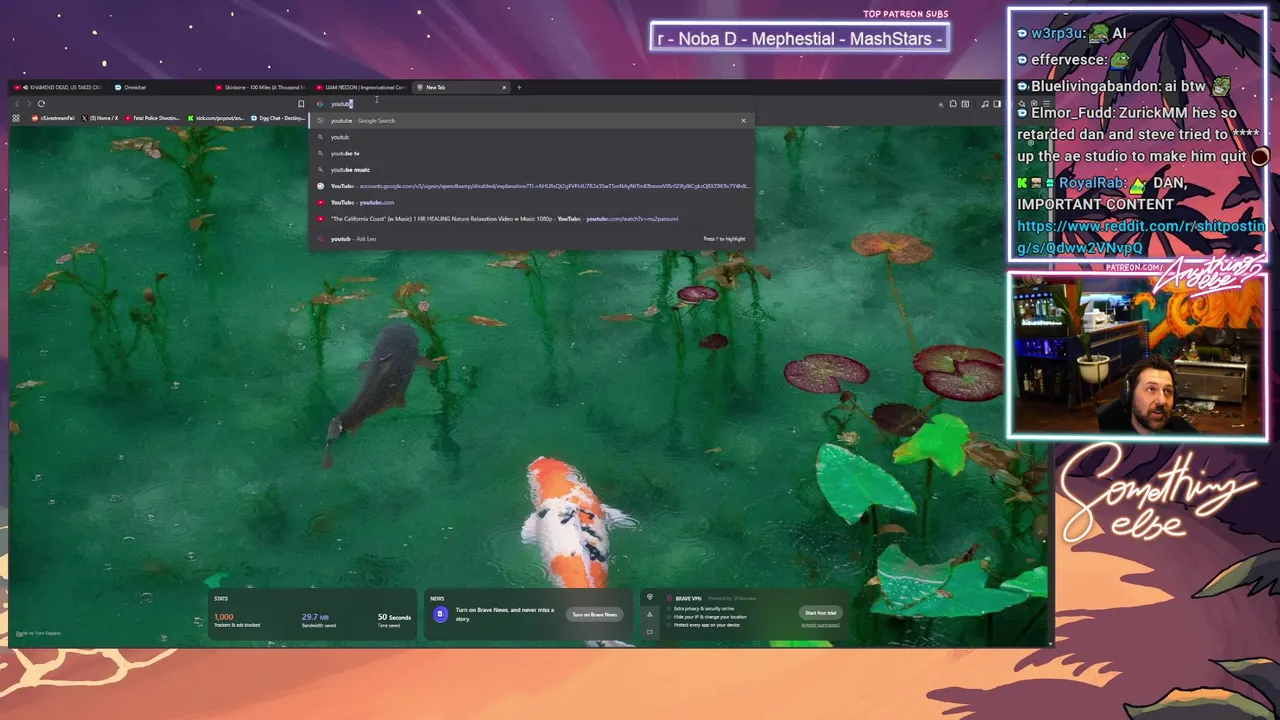Choose the 'youtube music' suggestion

tap(530, 170)
